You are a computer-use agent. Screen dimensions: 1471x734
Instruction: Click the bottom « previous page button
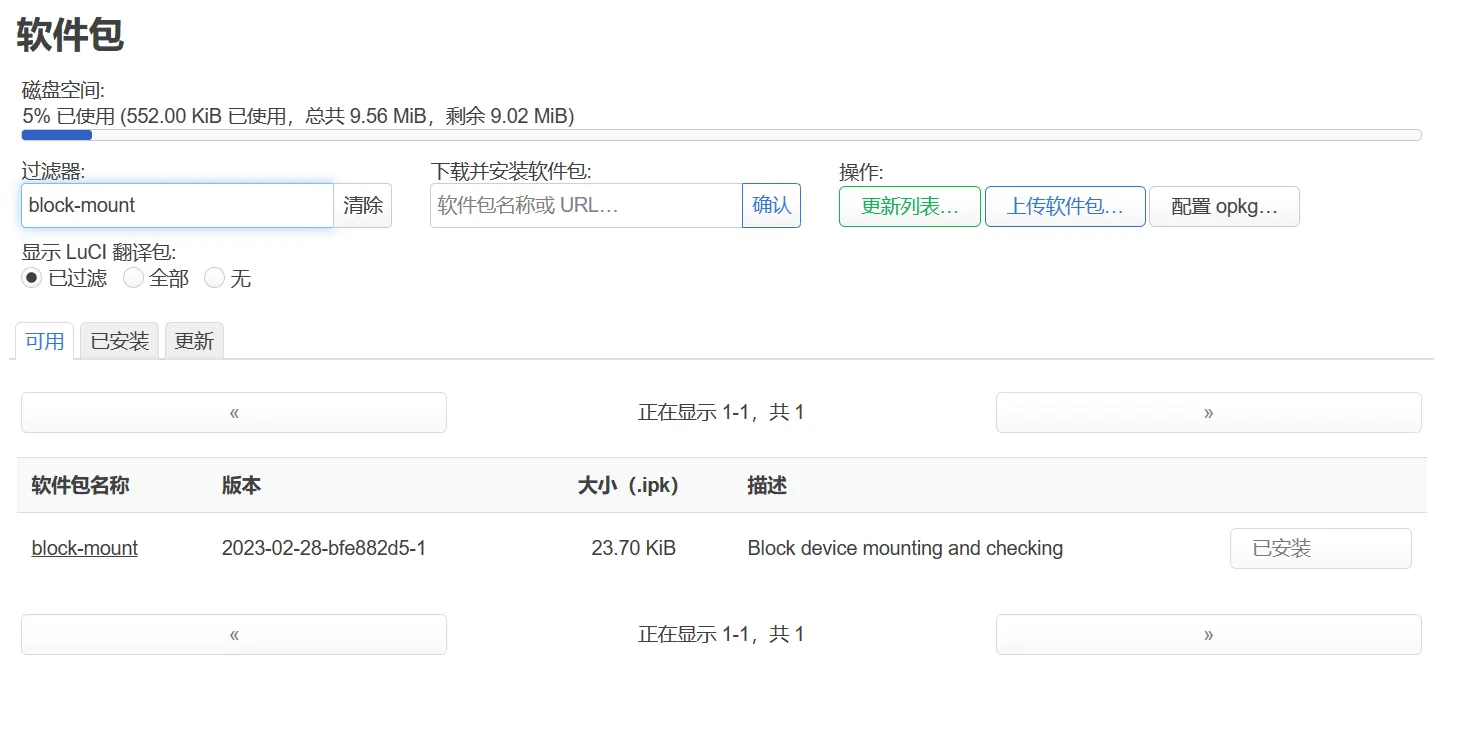(234, 634)
